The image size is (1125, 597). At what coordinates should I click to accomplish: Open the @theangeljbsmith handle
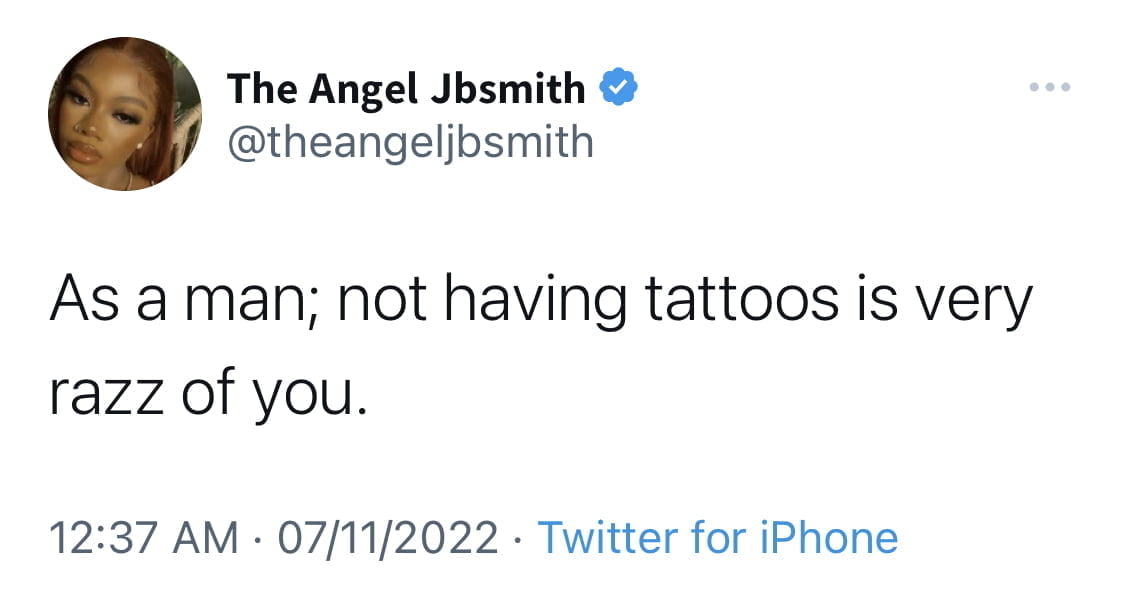tap(410, 142)
